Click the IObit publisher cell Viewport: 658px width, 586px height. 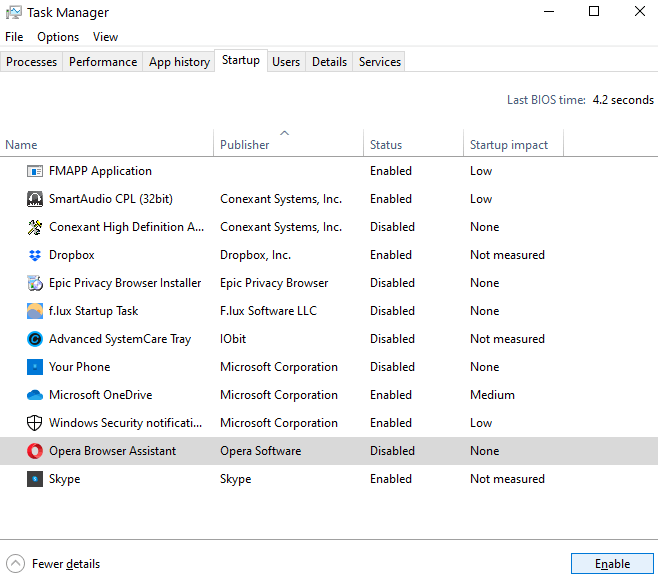(x=233, y=339)
